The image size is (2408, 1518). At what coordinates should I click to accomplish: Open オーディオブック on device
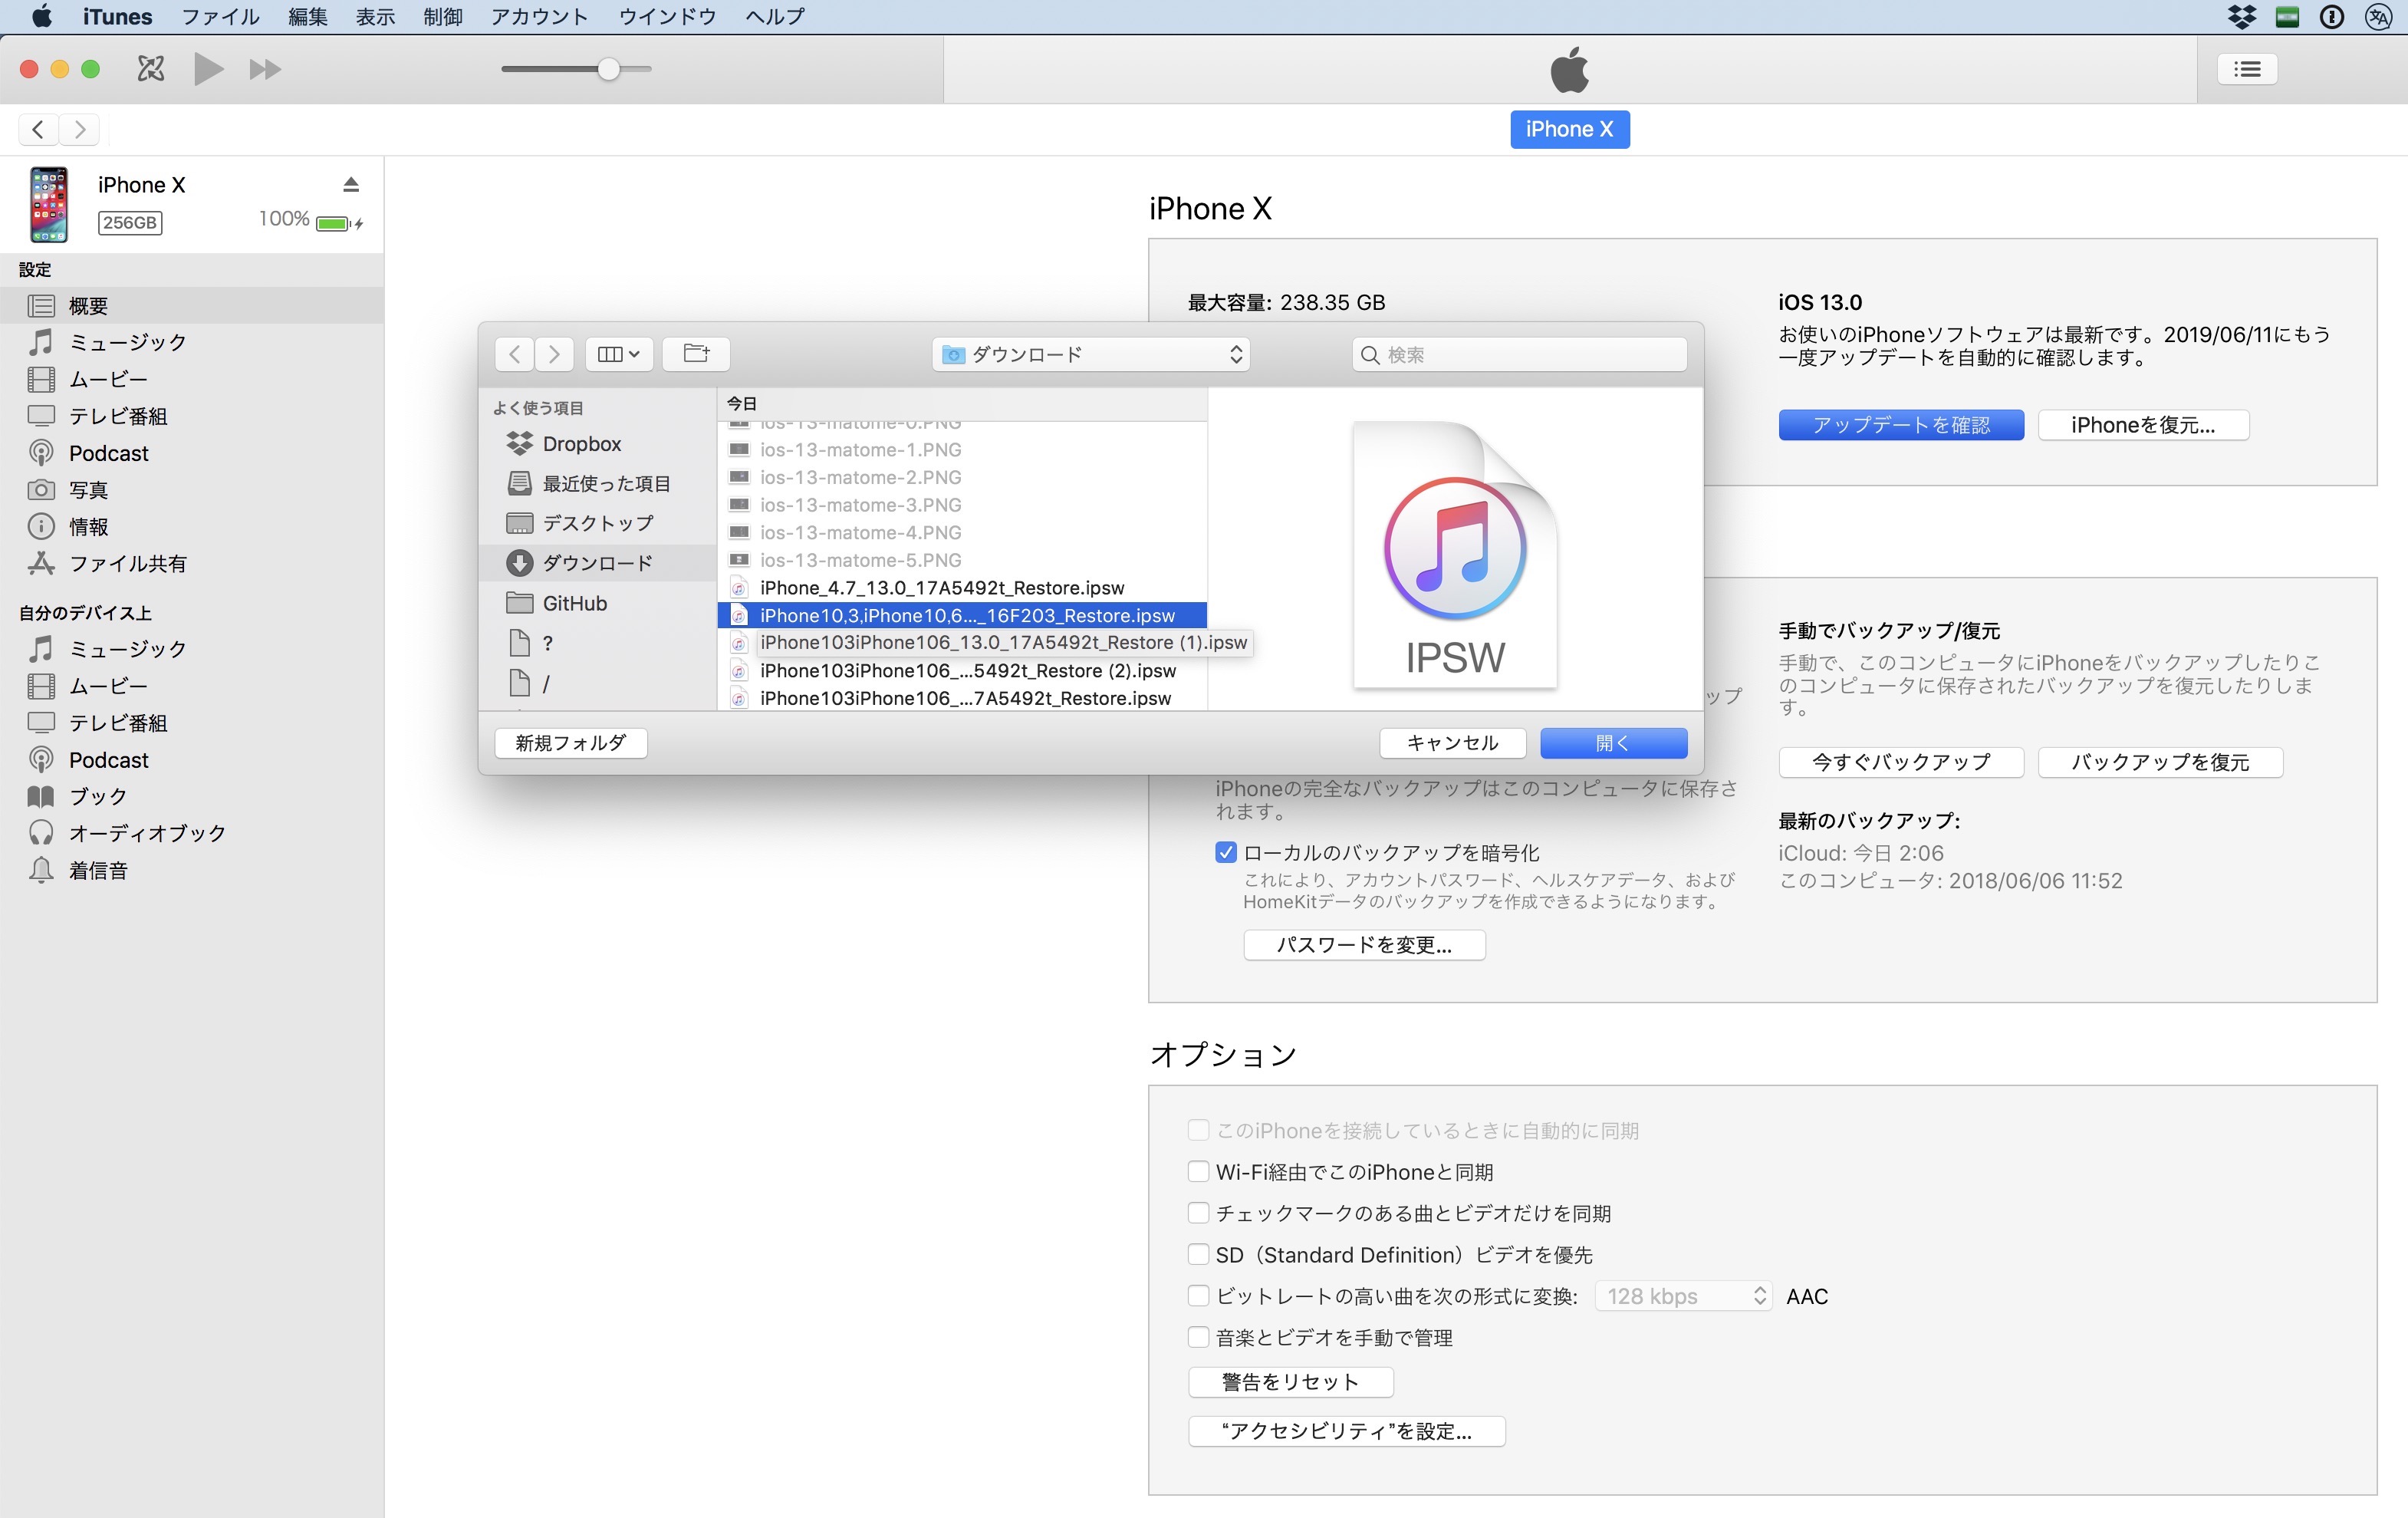192,833
